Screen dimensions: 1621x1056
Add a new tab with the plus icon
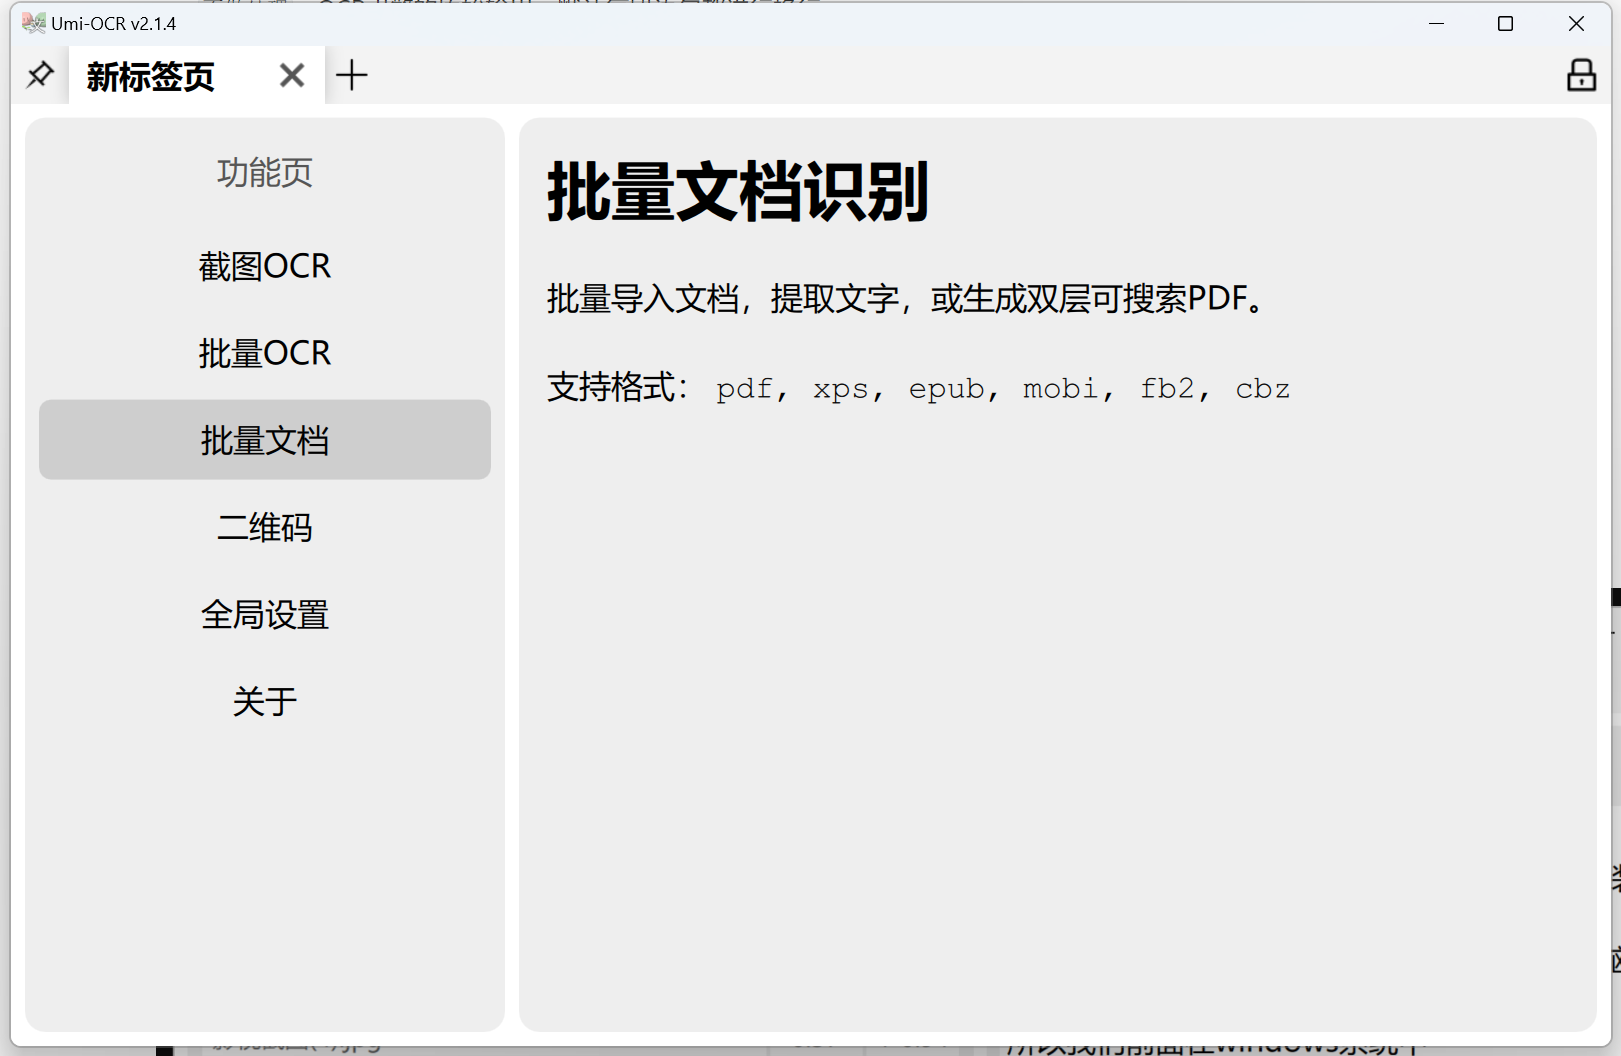coord(352,75)
